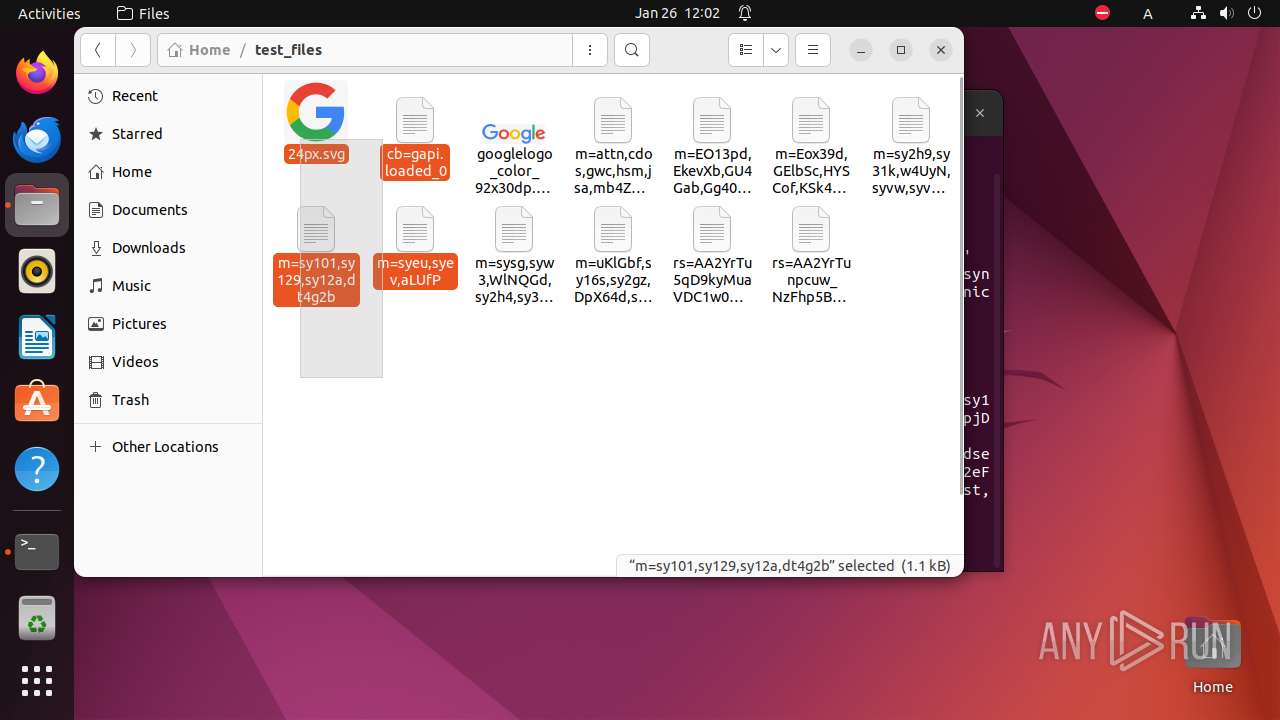Viewport: 1280px width, 720px height.
Task: Switch to Terminal in the dock
Action: tap(37, 551)
